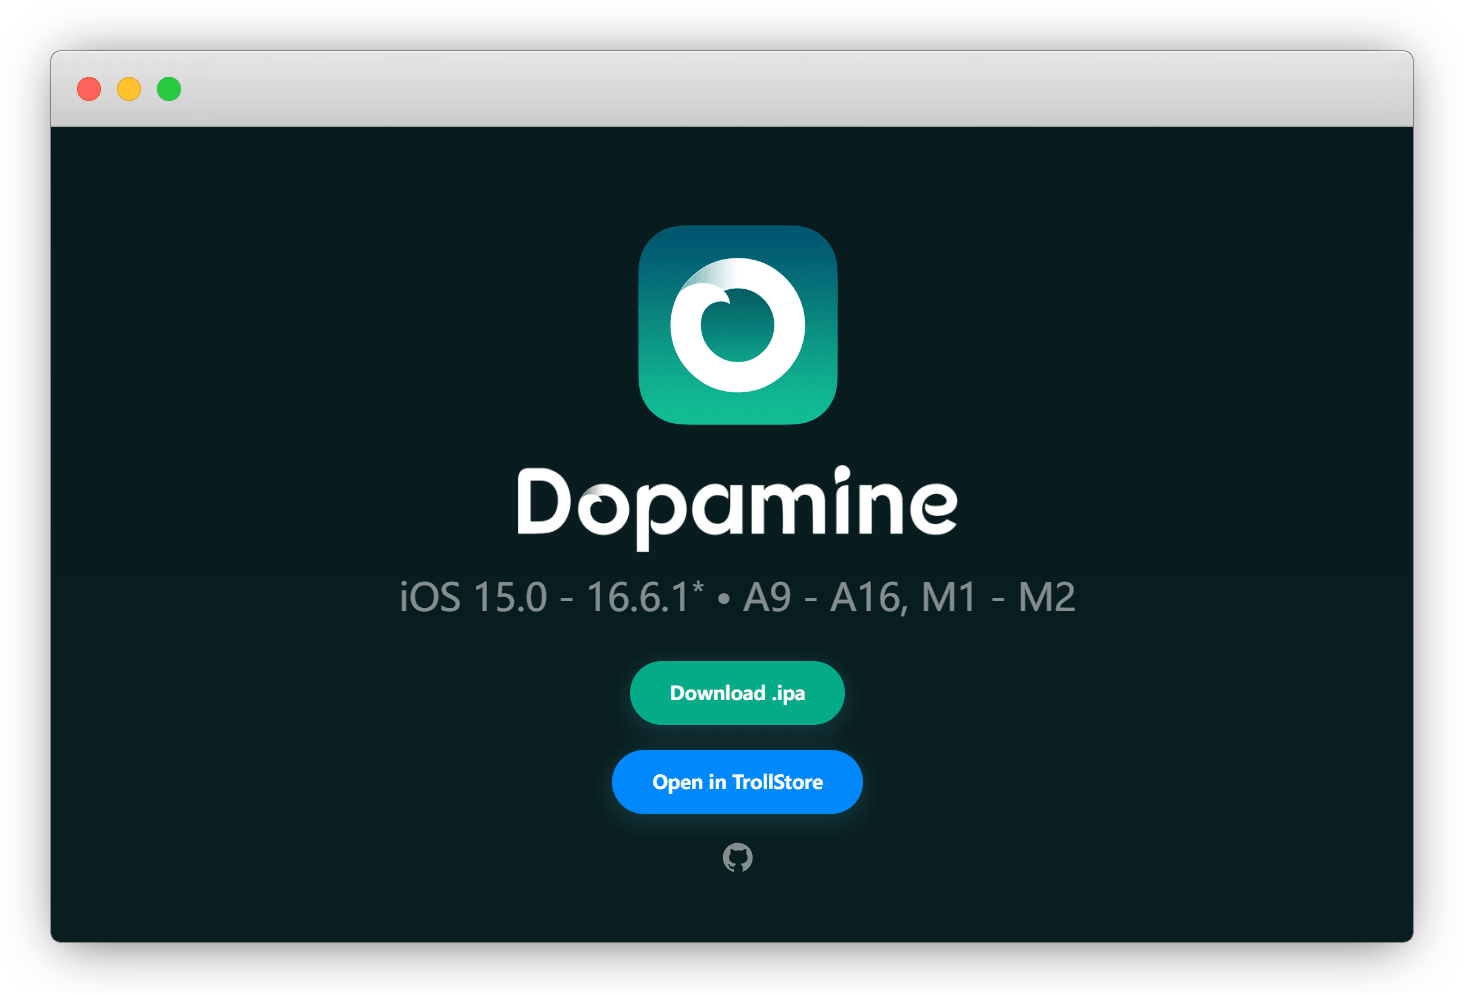1464x993 pixels.
Task: Click the Dopamine title text
Action: (x=737, y=506)
